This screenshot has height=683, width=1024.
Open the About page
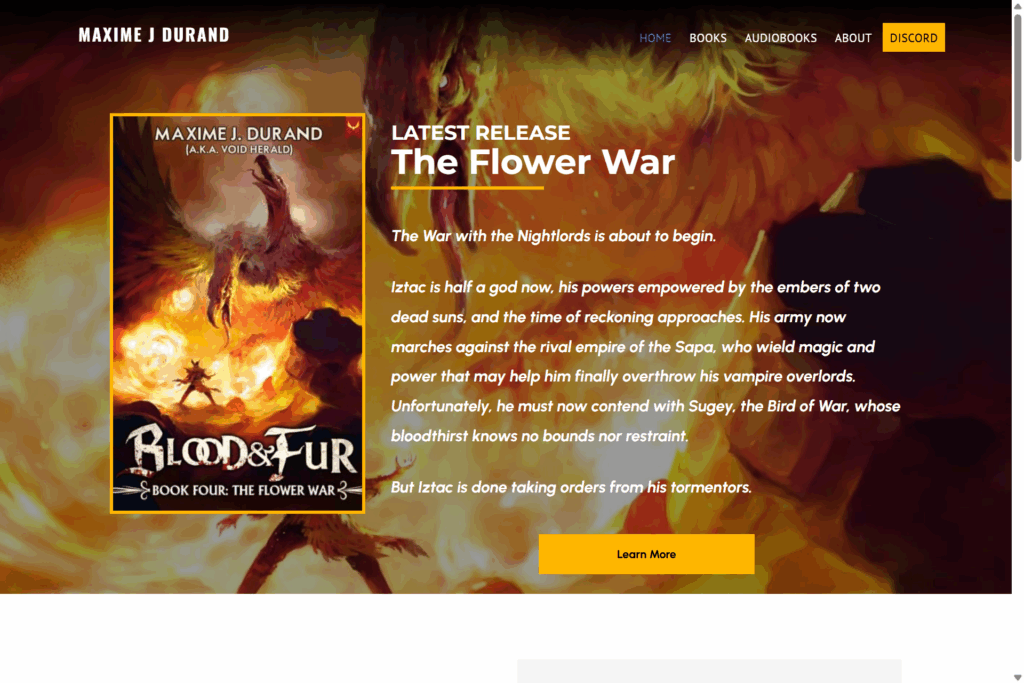tap(853, 38)
